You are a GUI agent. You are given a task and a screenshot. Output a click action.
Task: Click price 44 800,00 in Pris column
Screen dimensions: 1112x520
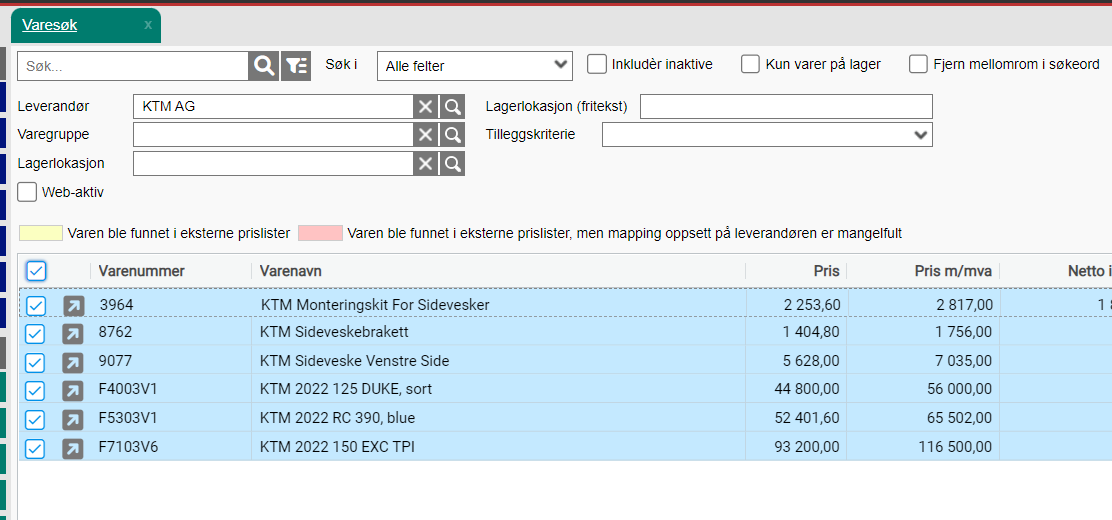click(807, 389)
